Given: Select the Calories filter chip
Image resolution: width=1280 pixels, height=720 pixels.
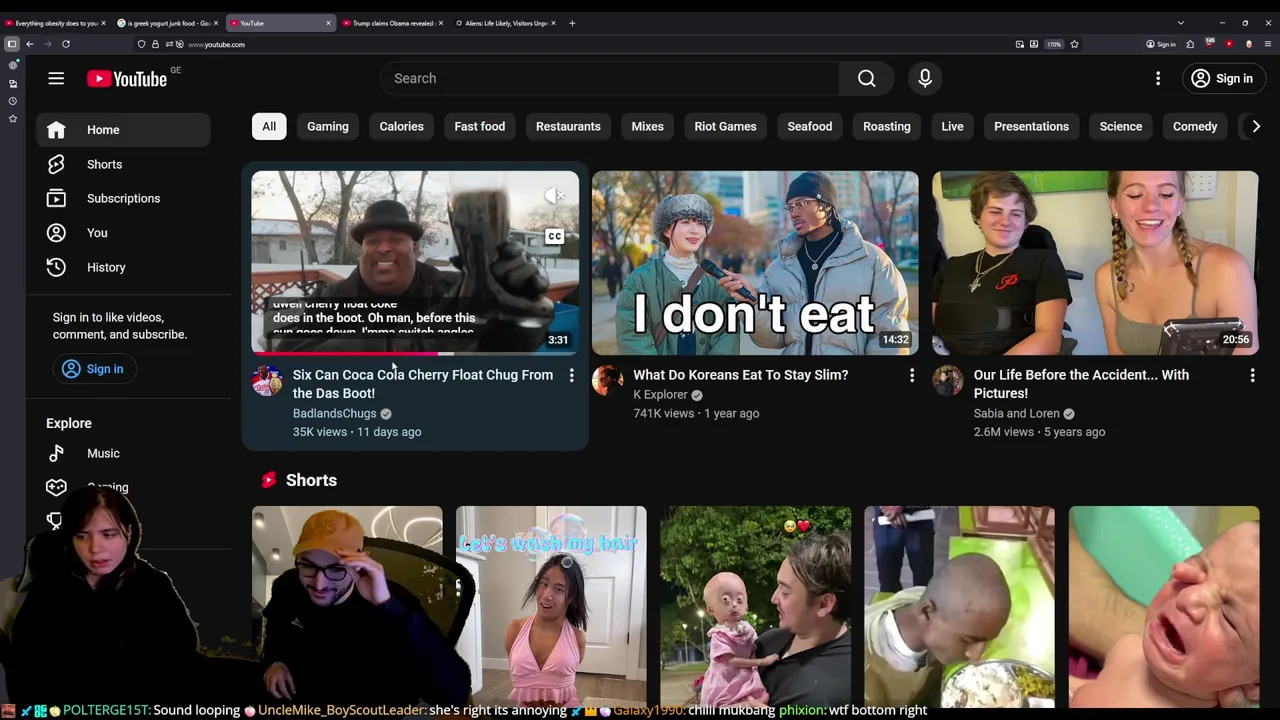Looking at the screenshot, I should point(401,126).
